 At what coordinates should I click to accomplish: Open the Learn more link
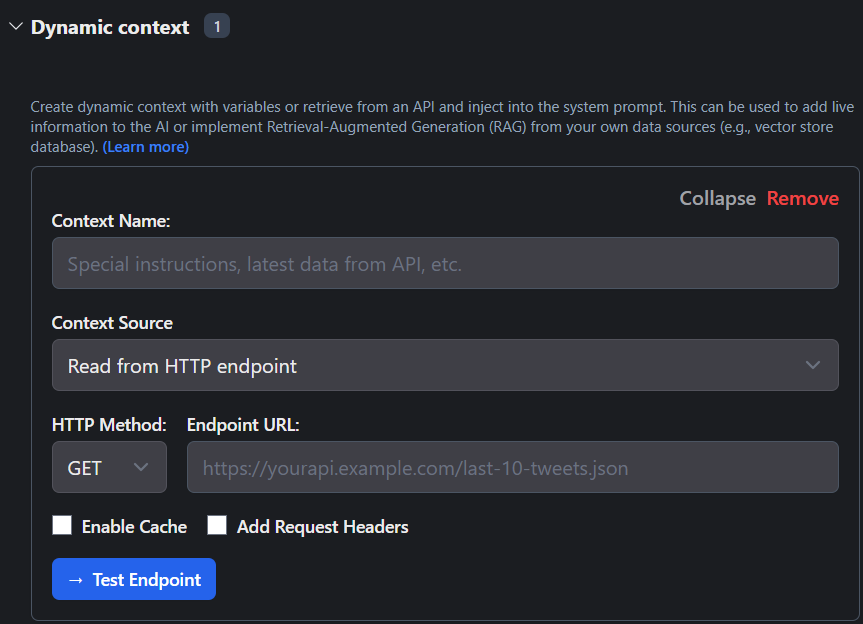coord(145,147)
